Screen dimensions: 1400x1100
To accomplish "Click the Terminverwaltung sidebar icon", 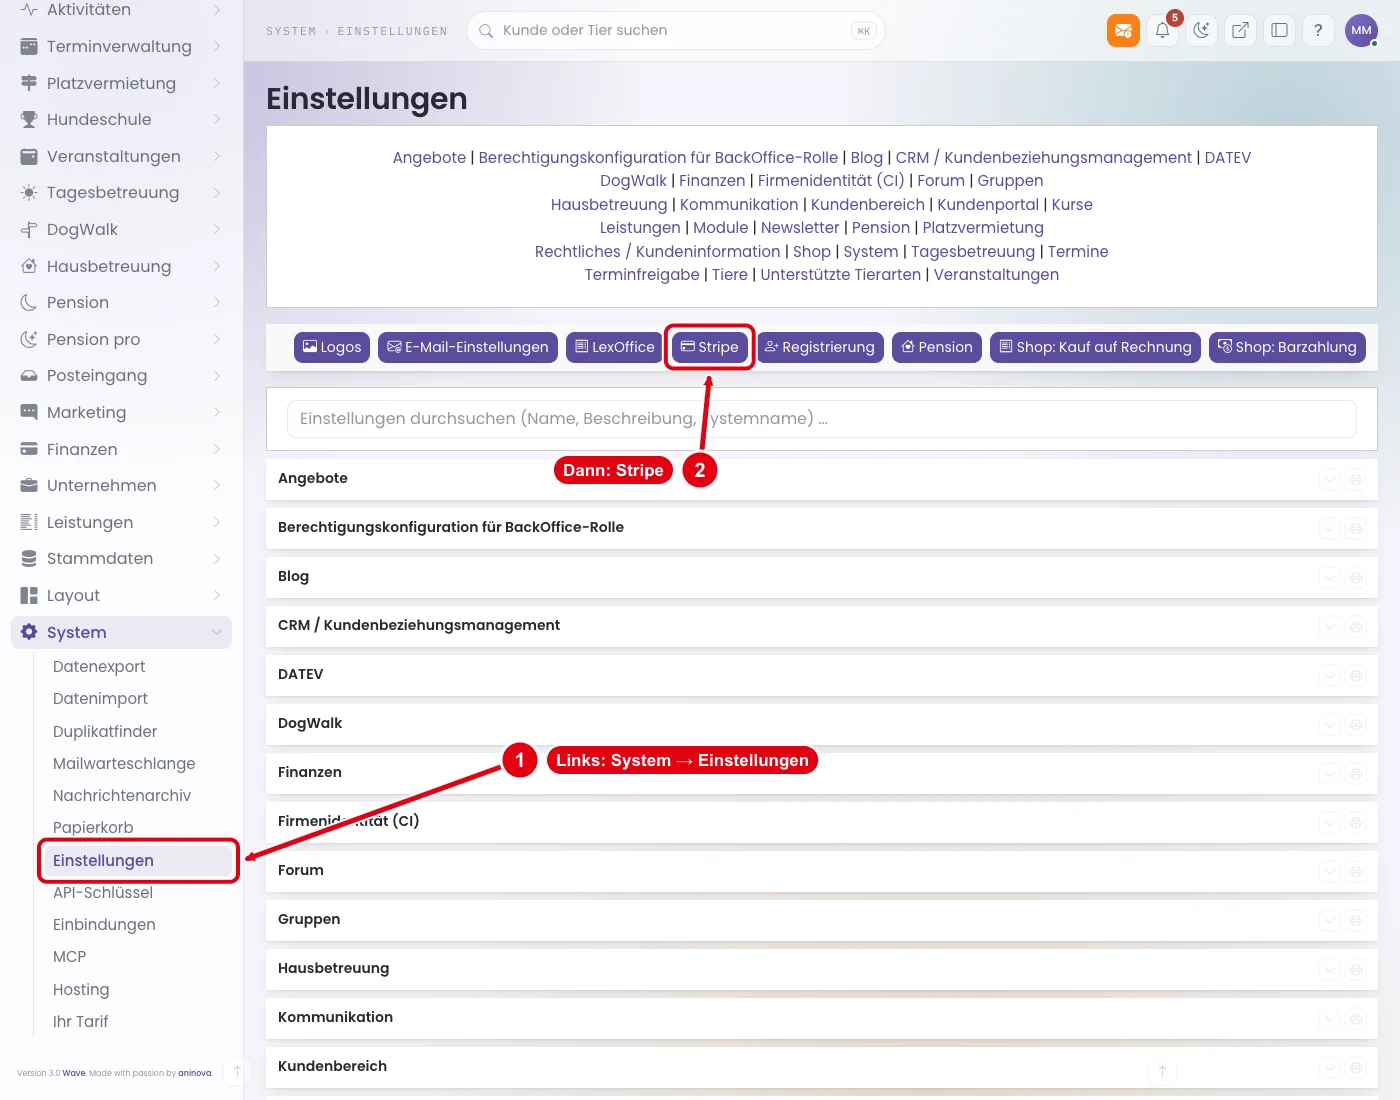I will click(29, 46).
